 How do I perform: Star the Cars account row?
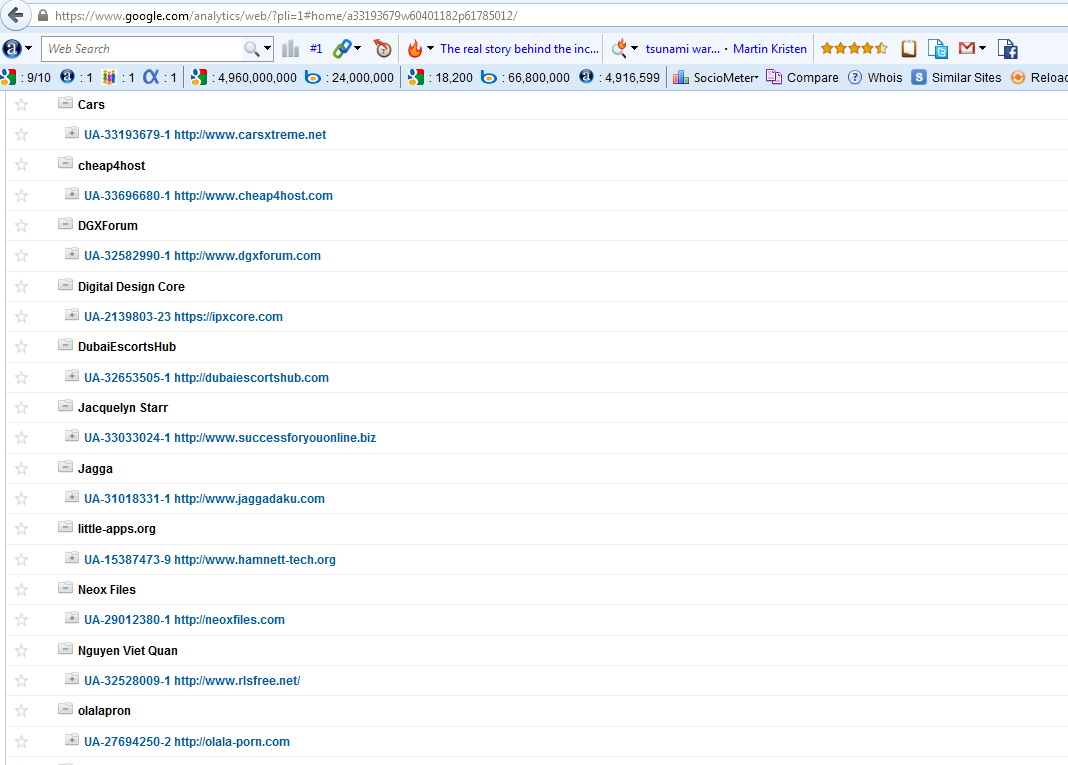point(22,104)
